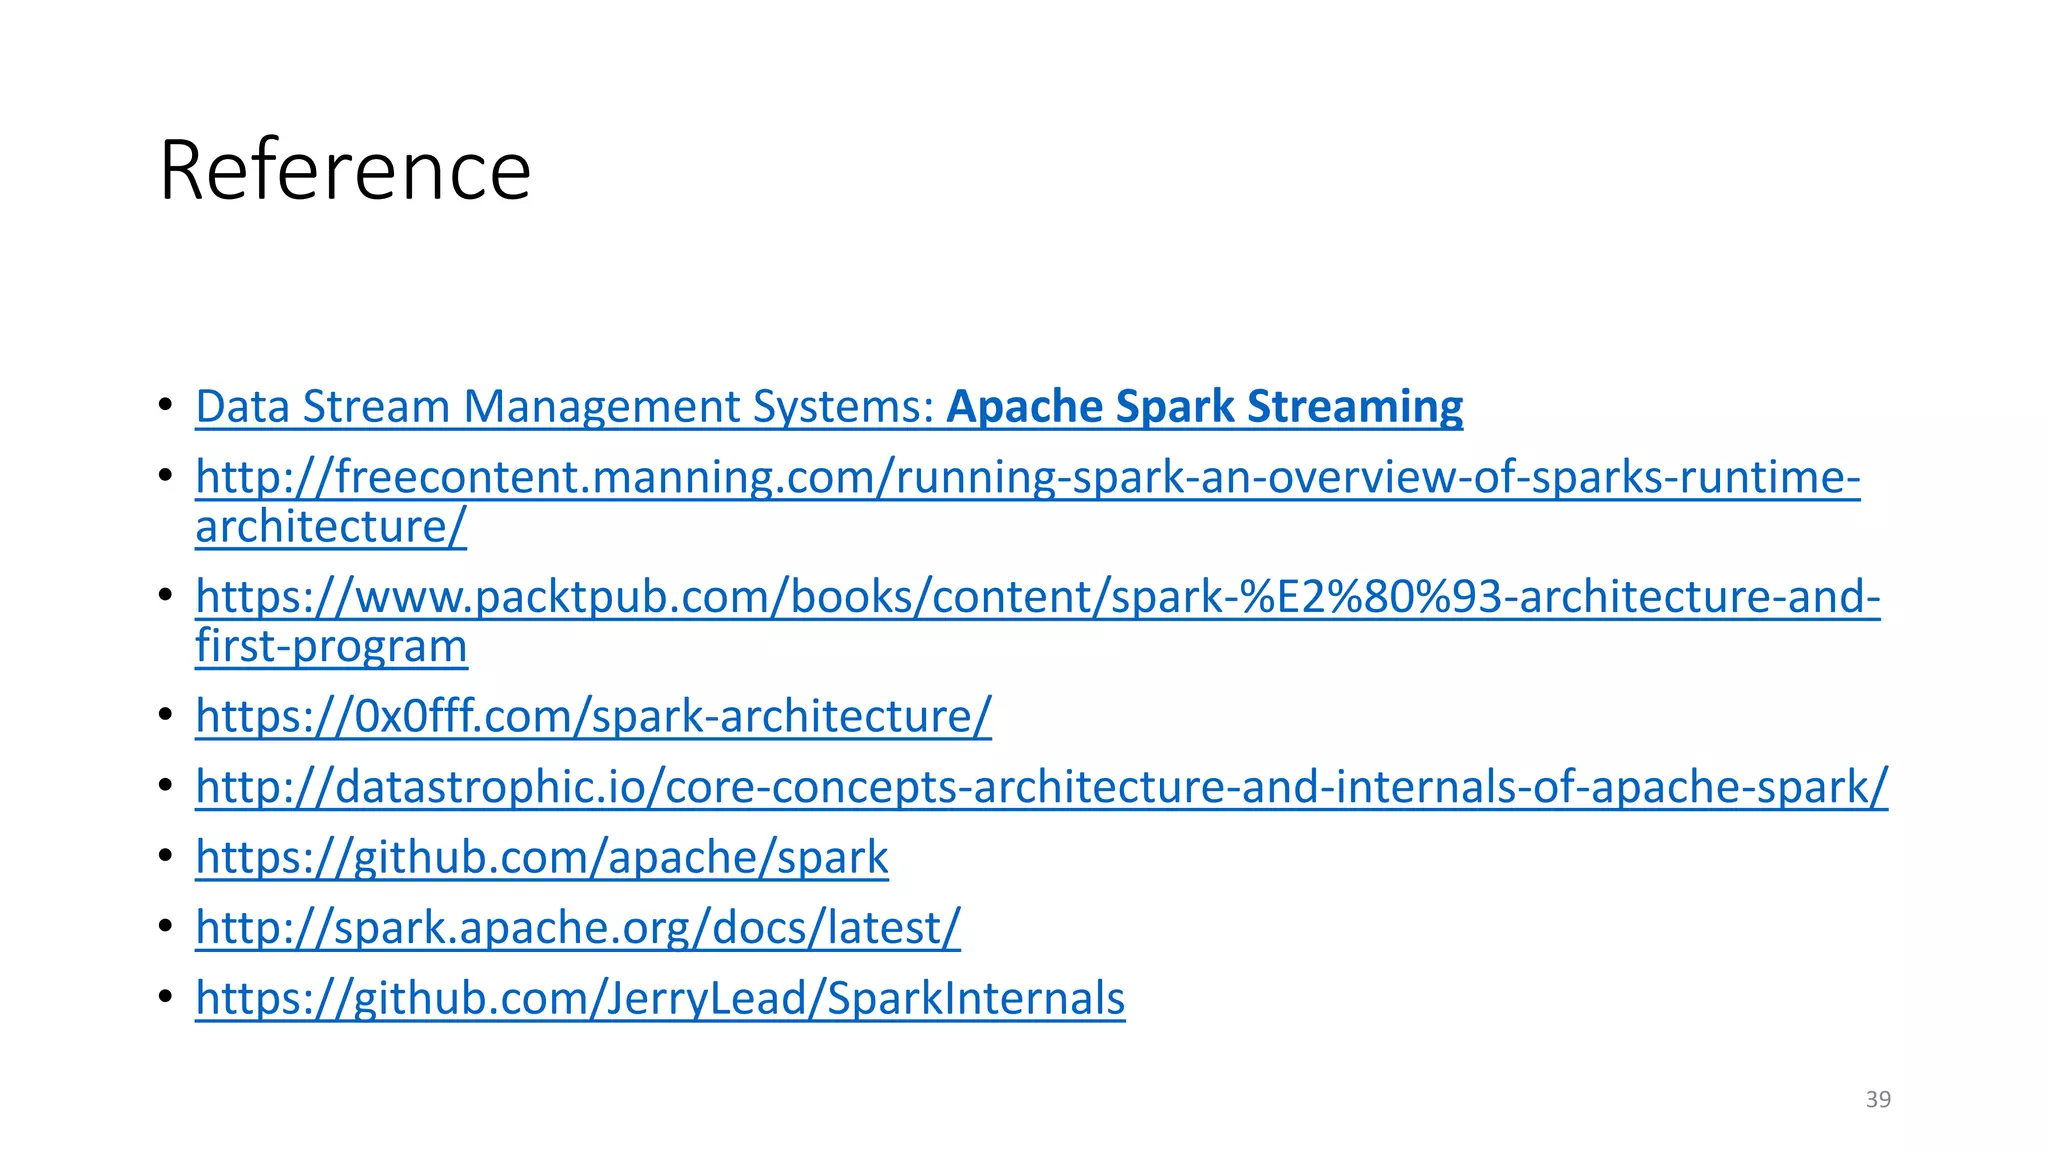Image resolution: width=2048 pixels, height=1152 pixels.
Task: Select the Reference slide title
Action: [345, 170]
